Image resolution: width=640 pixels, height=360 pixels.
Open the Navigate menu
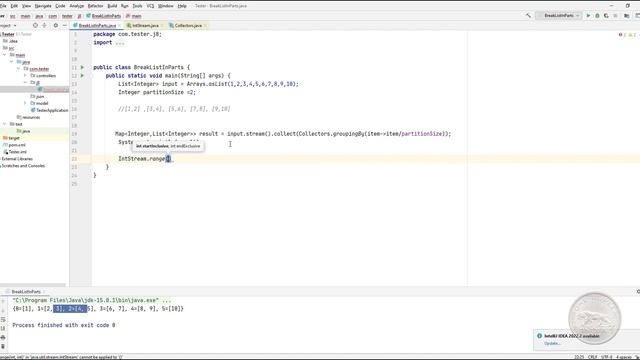click(43, 6)
